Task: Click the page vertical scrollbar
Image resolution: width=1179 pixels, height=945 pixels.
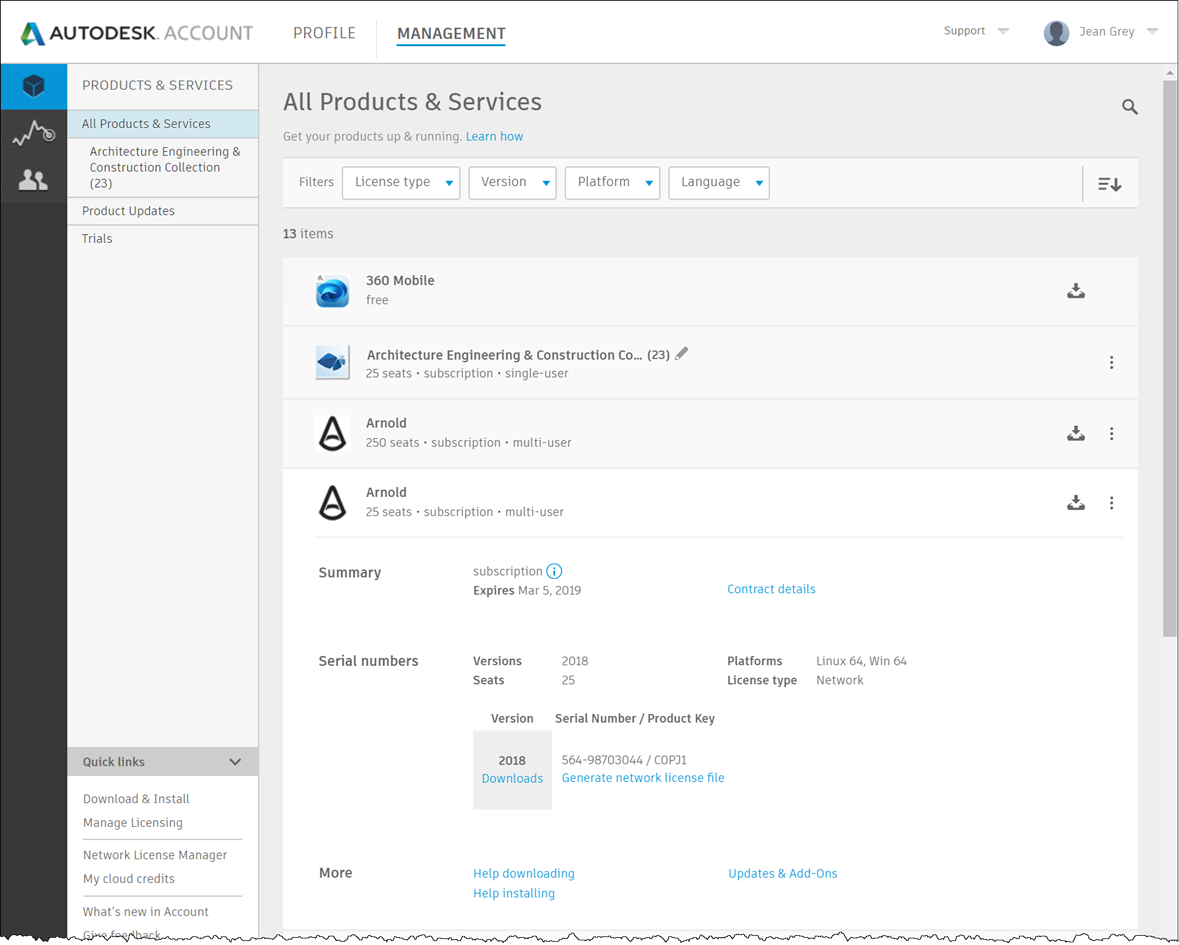Action: pyautogui.click(x=1170, y=350)
